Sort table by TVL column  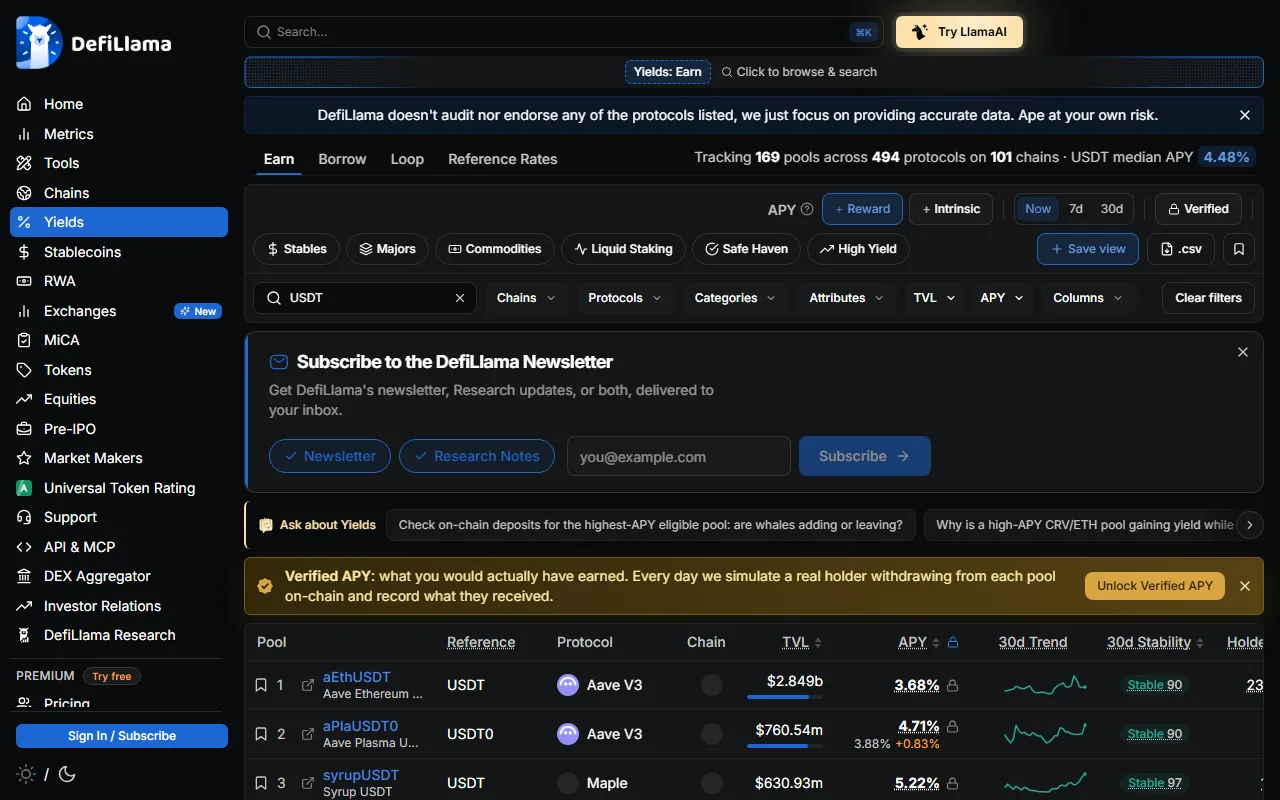tap(802, 642)
